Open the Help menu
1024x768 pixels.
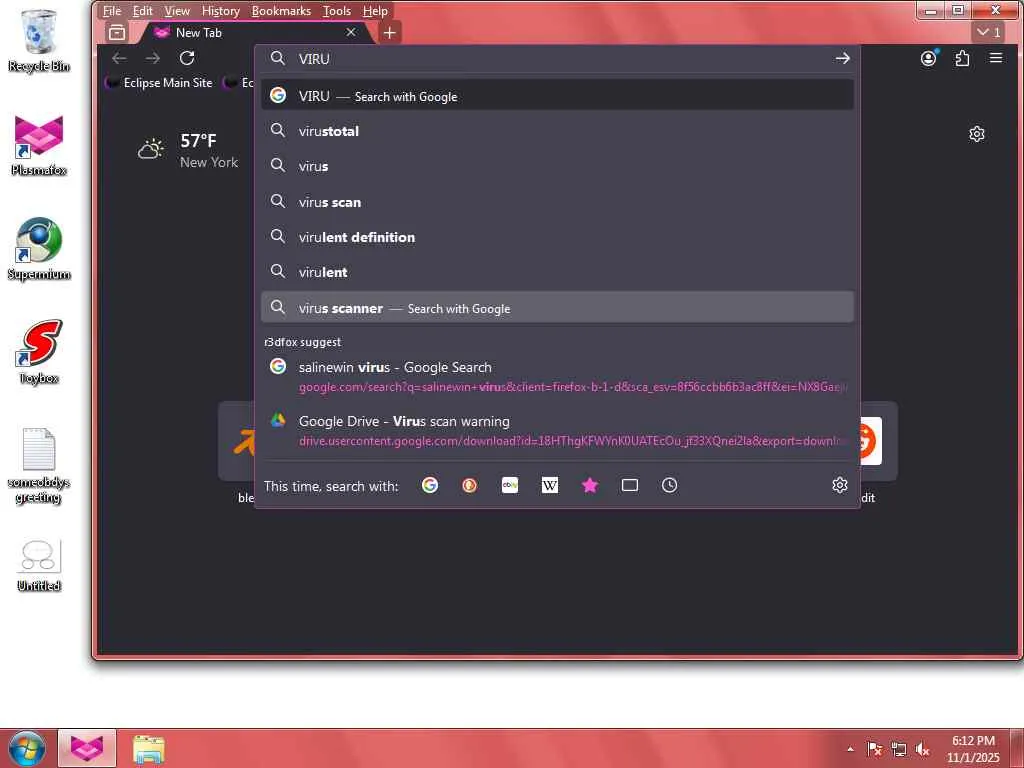pos(375,11)
